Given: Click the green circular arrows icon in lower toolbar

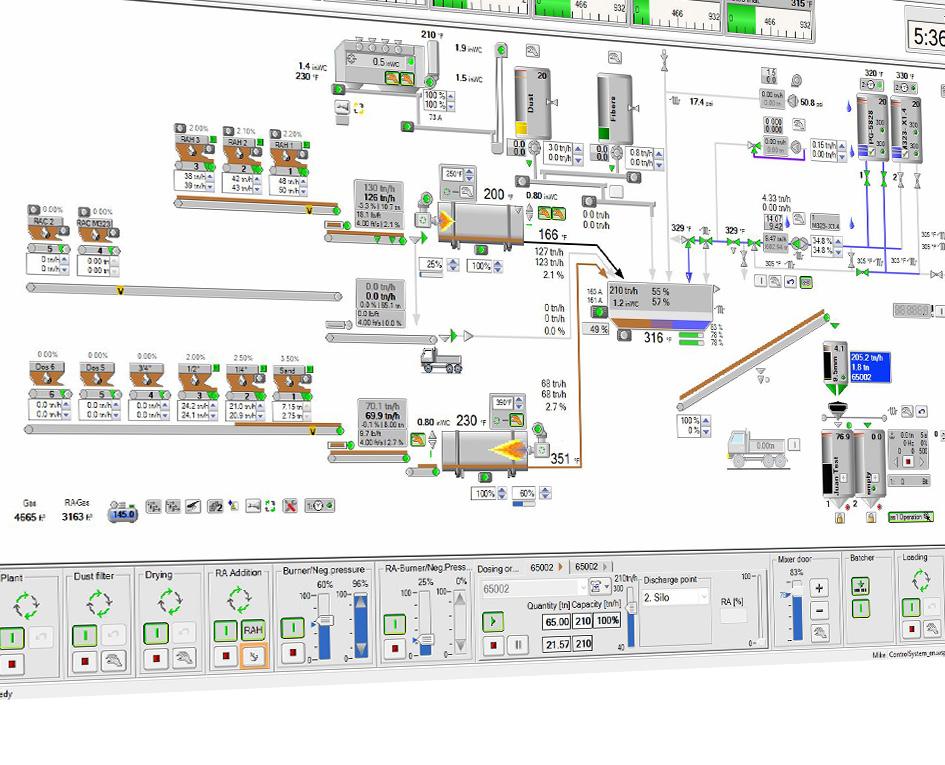Looking at the screenshot, I should (x=270, y=506).
